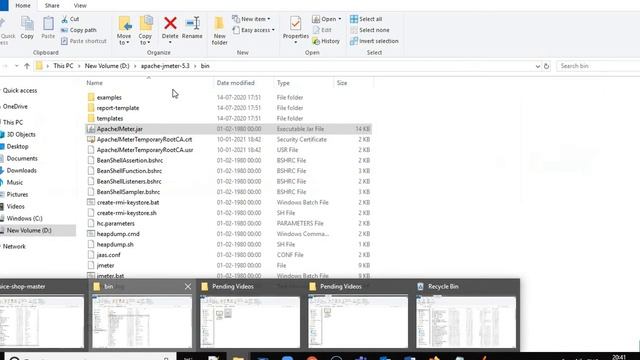Viewport: 640px width, 360px height.
Task: Open Desktop in navigation pane
Action: coord(18,146)
